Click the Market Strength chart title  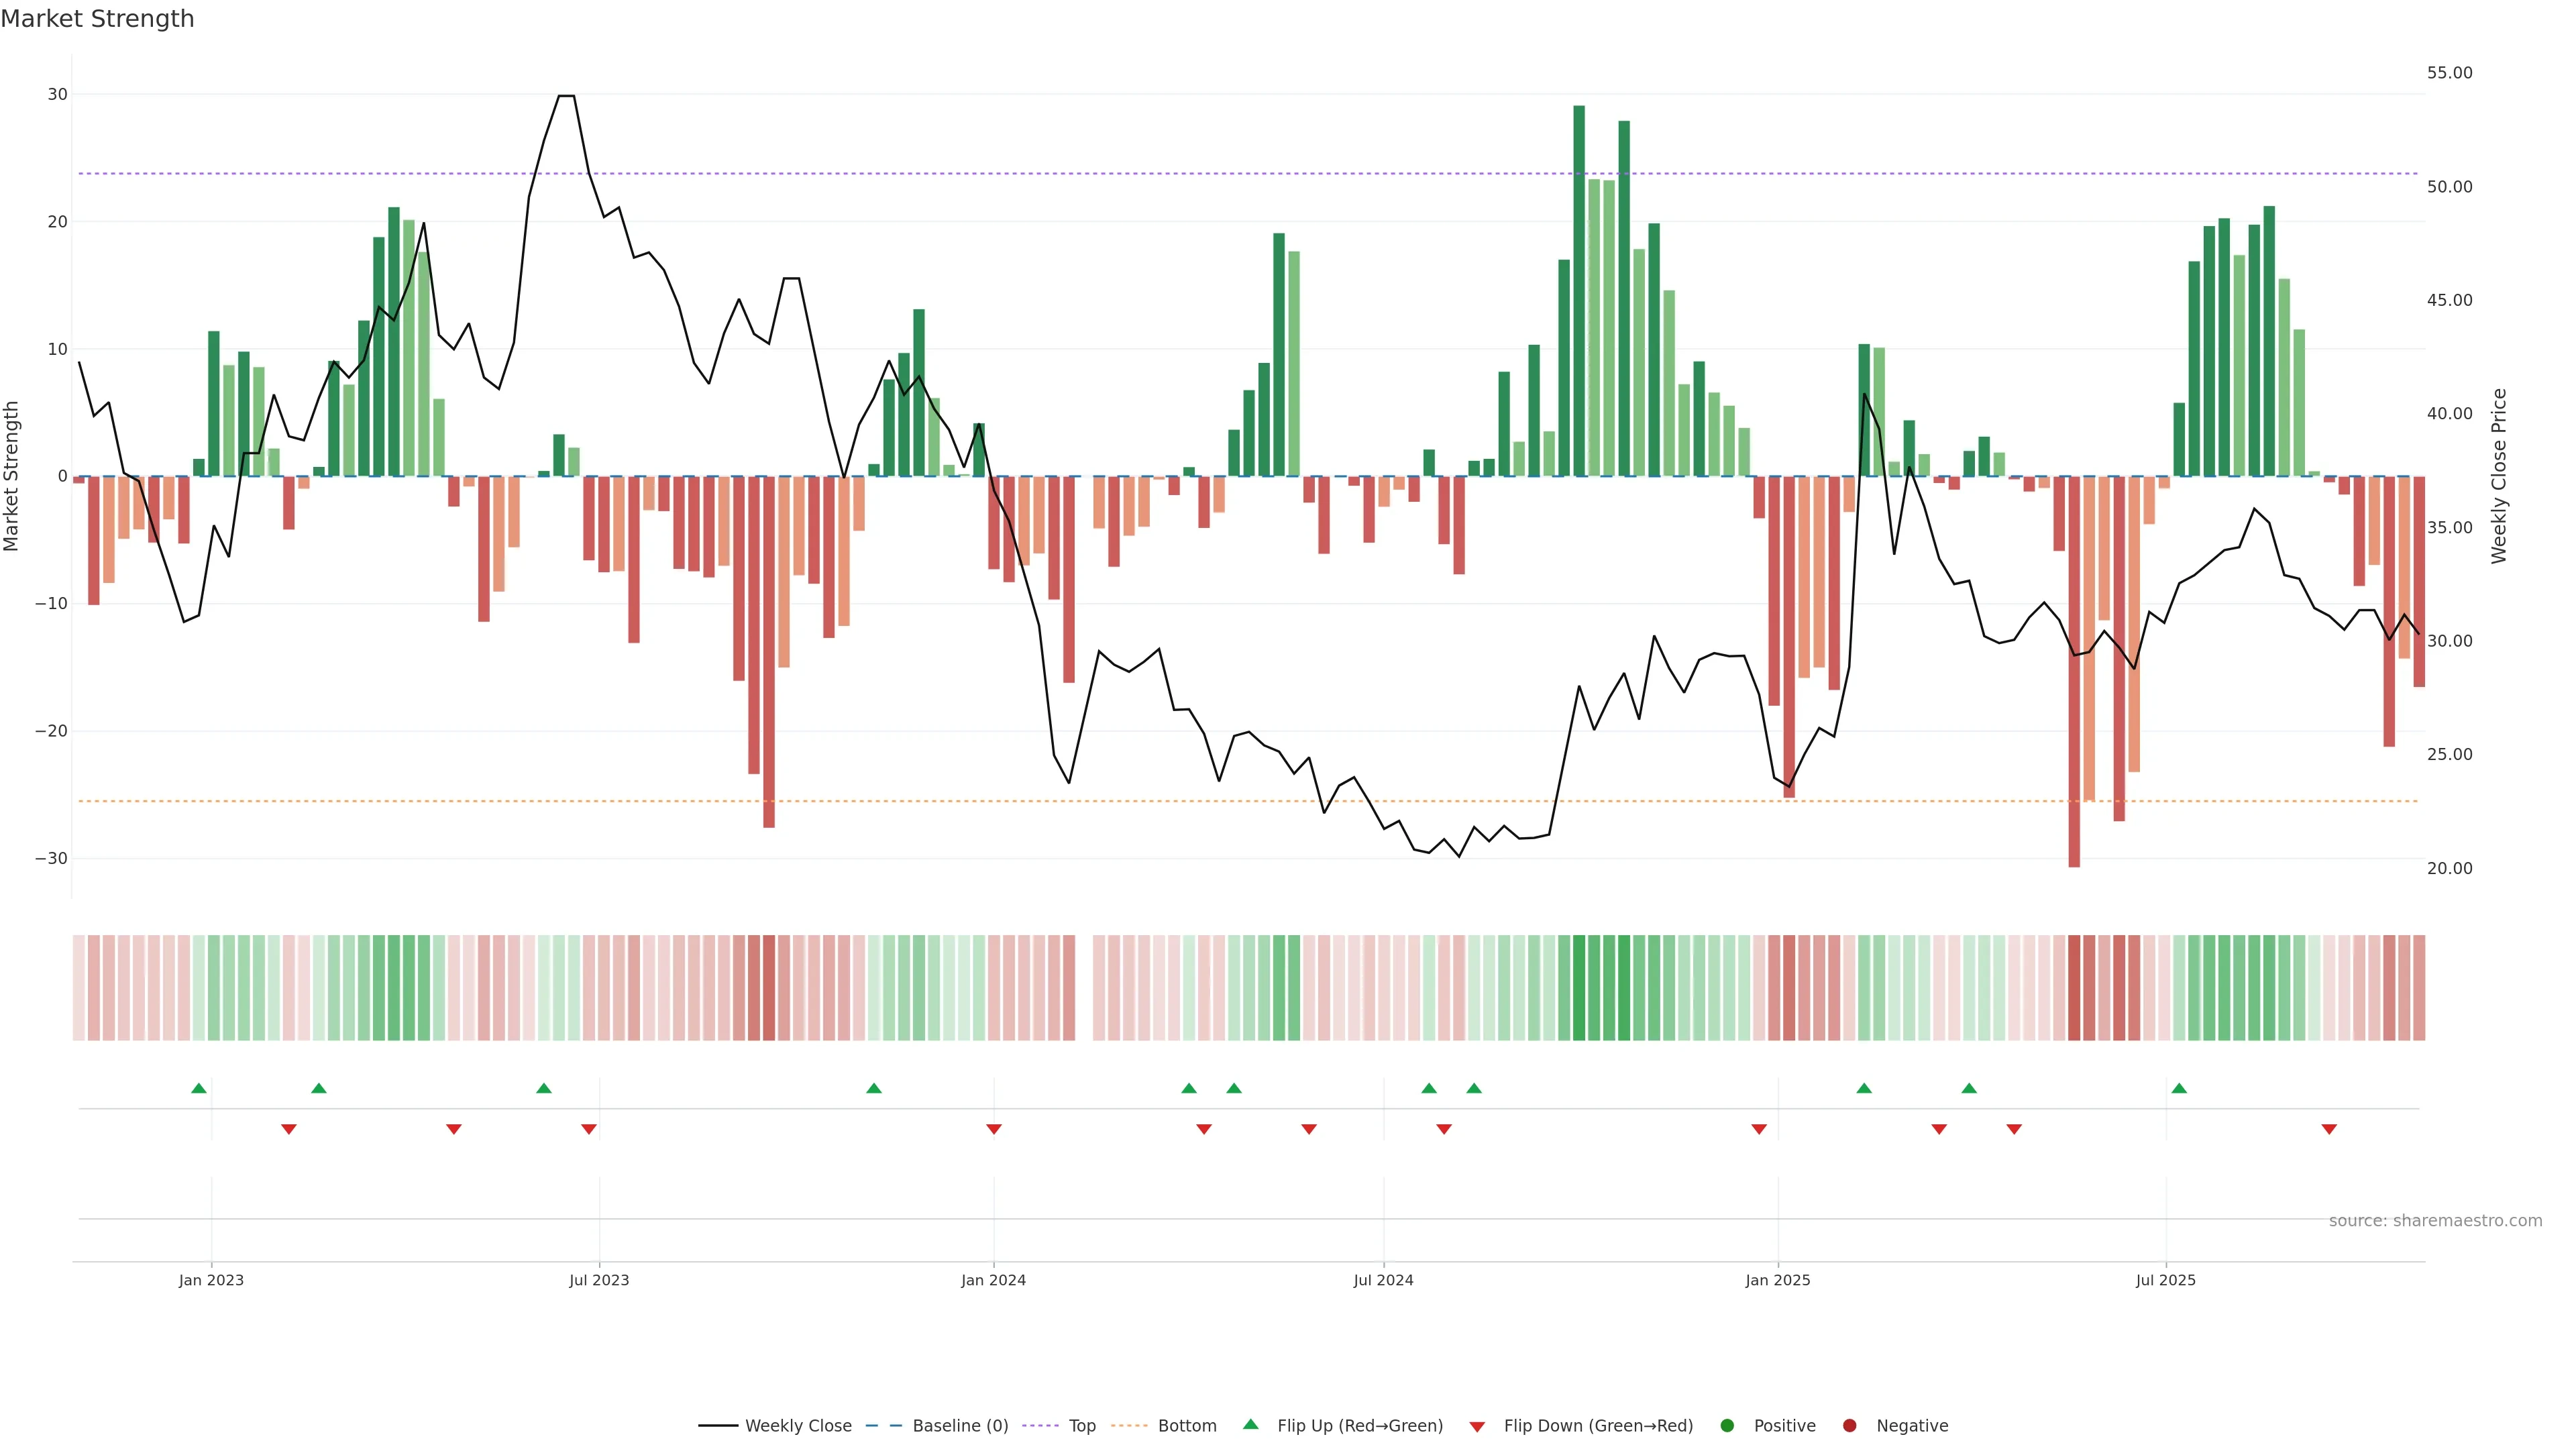97,19
